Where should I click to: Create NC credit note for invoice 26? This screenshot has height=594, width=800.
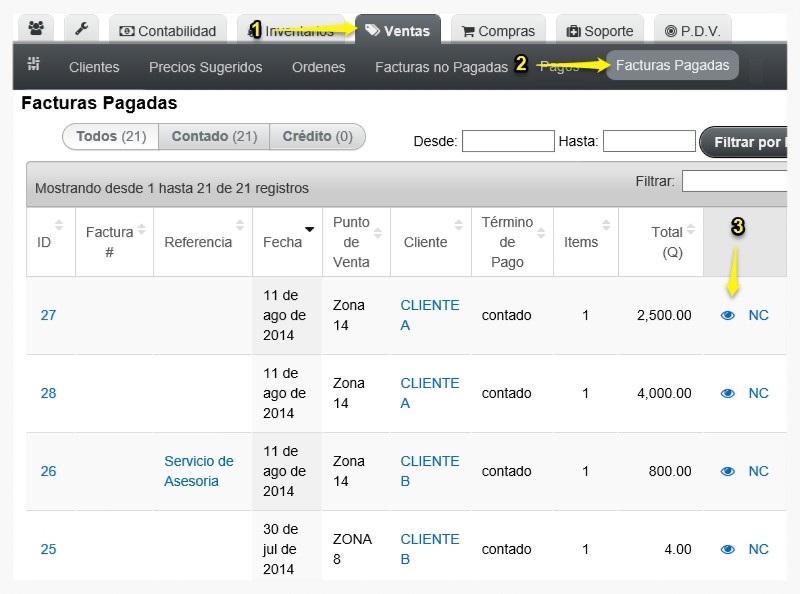point(758,472)
